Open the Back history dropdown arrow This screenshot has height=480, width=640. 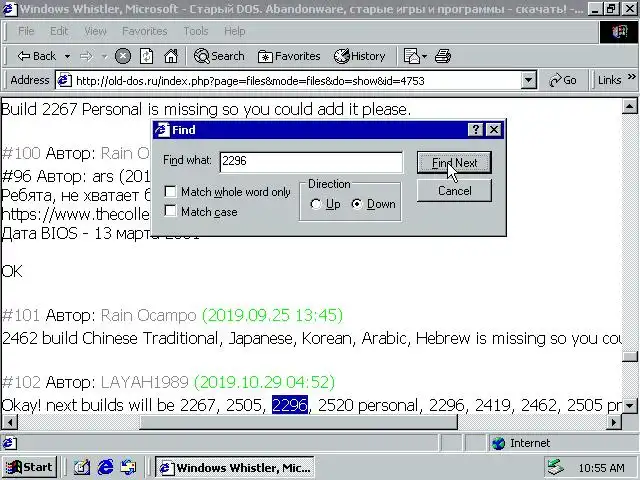coord(67,56)
